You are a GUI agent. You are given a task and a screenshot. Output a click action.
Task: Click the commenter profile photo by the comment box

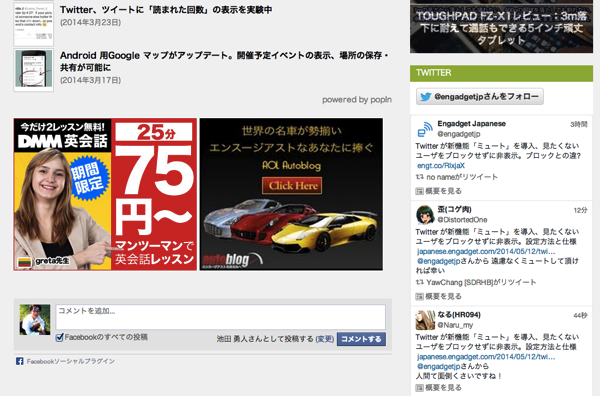coord(35,320)
